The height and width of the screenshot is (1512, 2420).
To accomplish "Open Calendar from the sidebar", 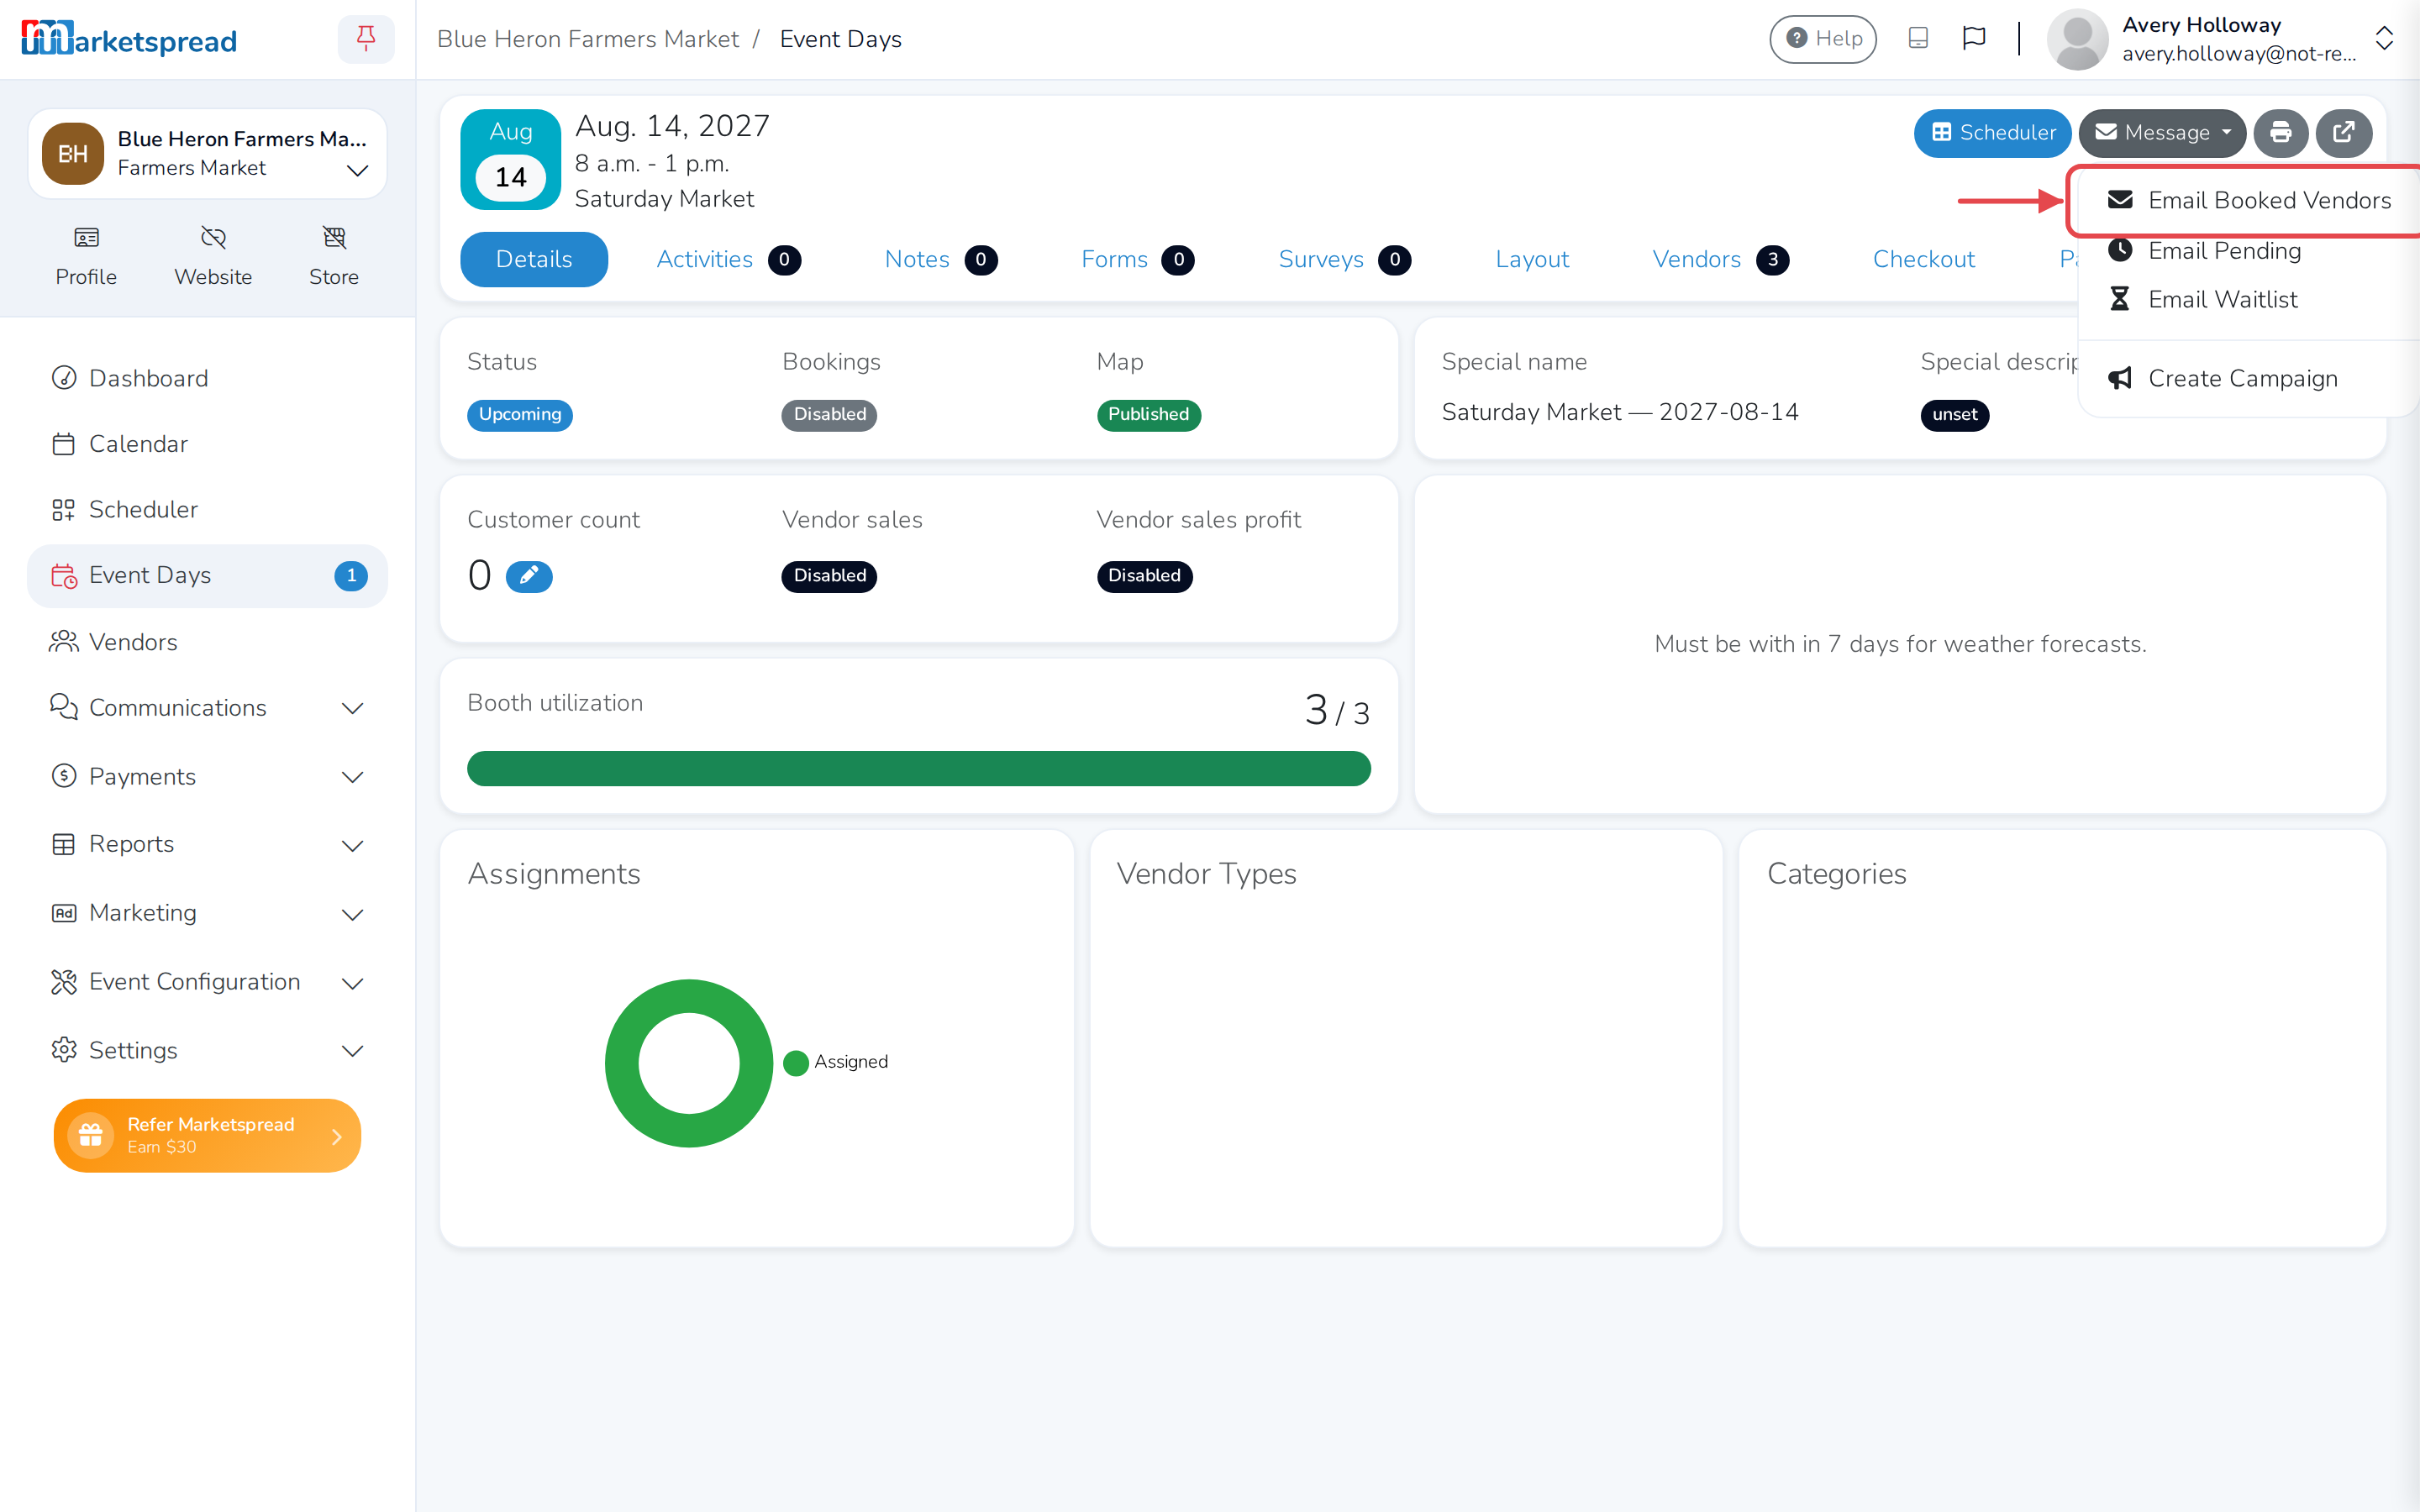I will pos(207,444).
